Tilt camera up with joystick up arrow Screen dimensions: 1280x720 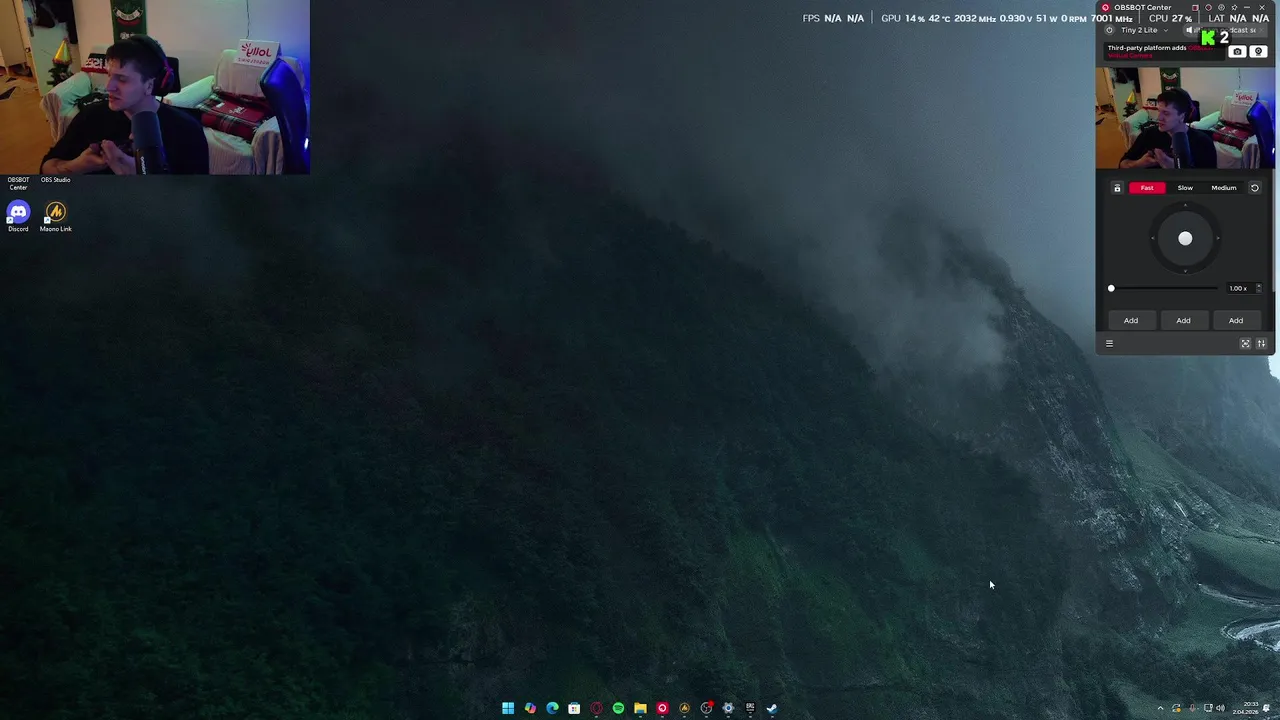click(x=1185, y=207)
